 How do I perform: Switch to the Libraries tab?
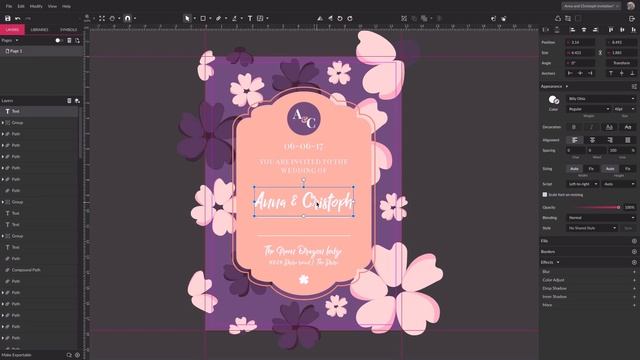pos(39,30)
